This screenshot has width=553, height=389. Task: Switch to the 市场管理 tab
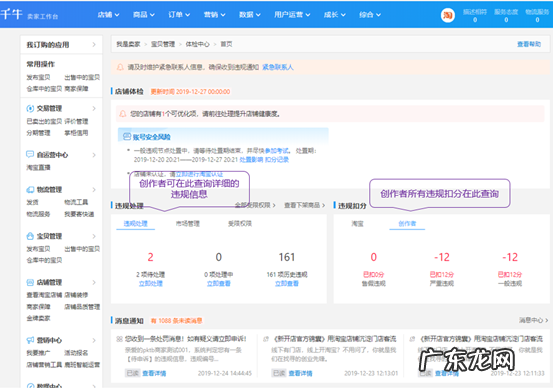(x=188, y=224)
